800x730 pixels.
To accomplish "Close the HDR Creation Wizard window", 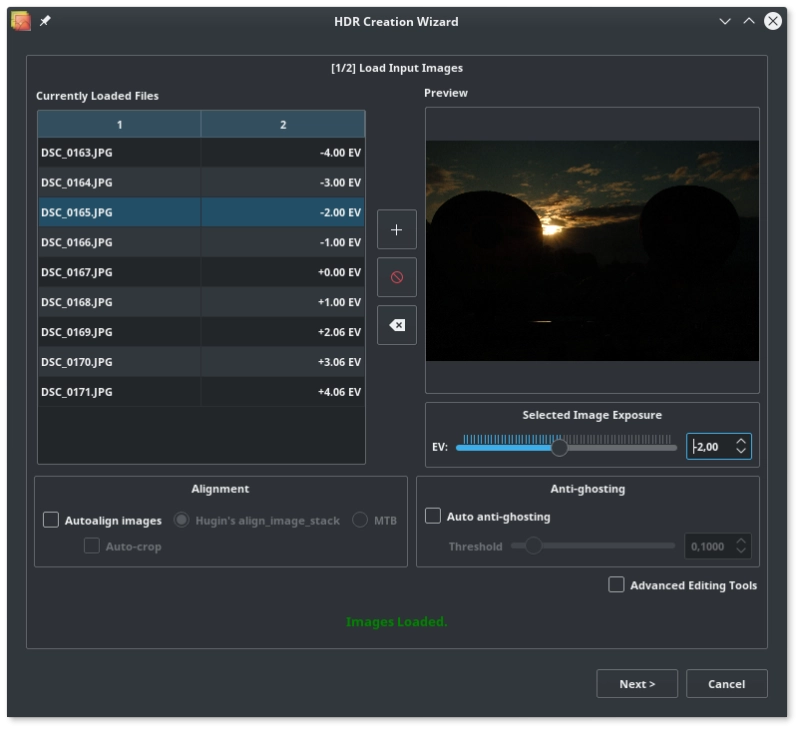I will pos(772,21).
